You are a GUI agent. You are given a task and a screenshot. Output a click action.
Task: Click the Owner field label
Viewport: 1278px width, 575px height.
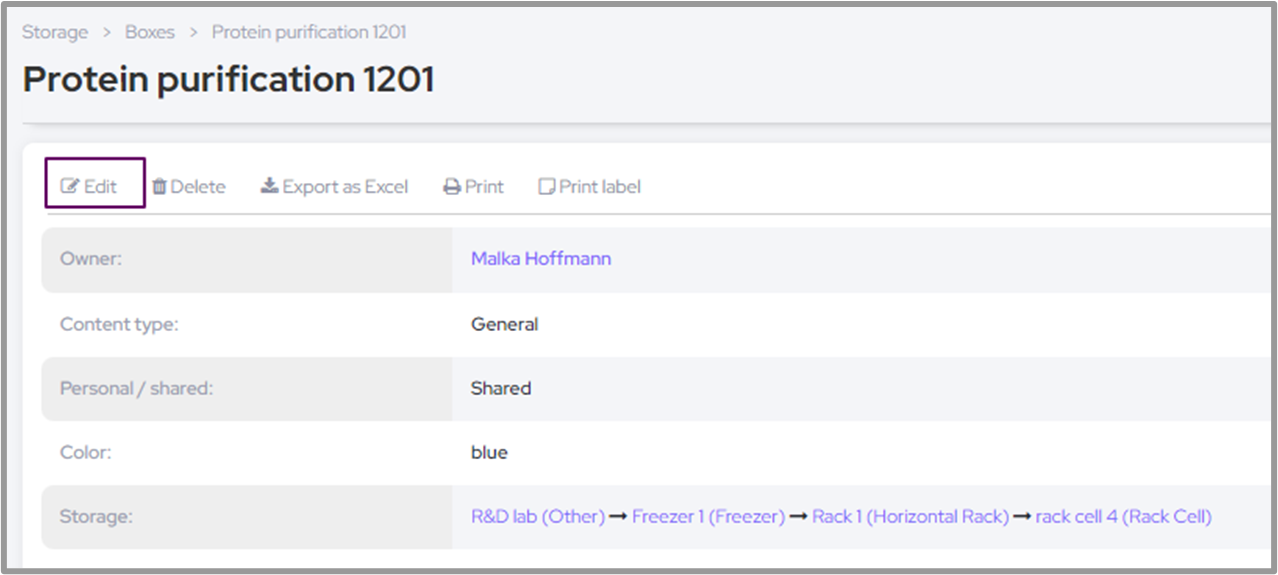tap(91, 259)
